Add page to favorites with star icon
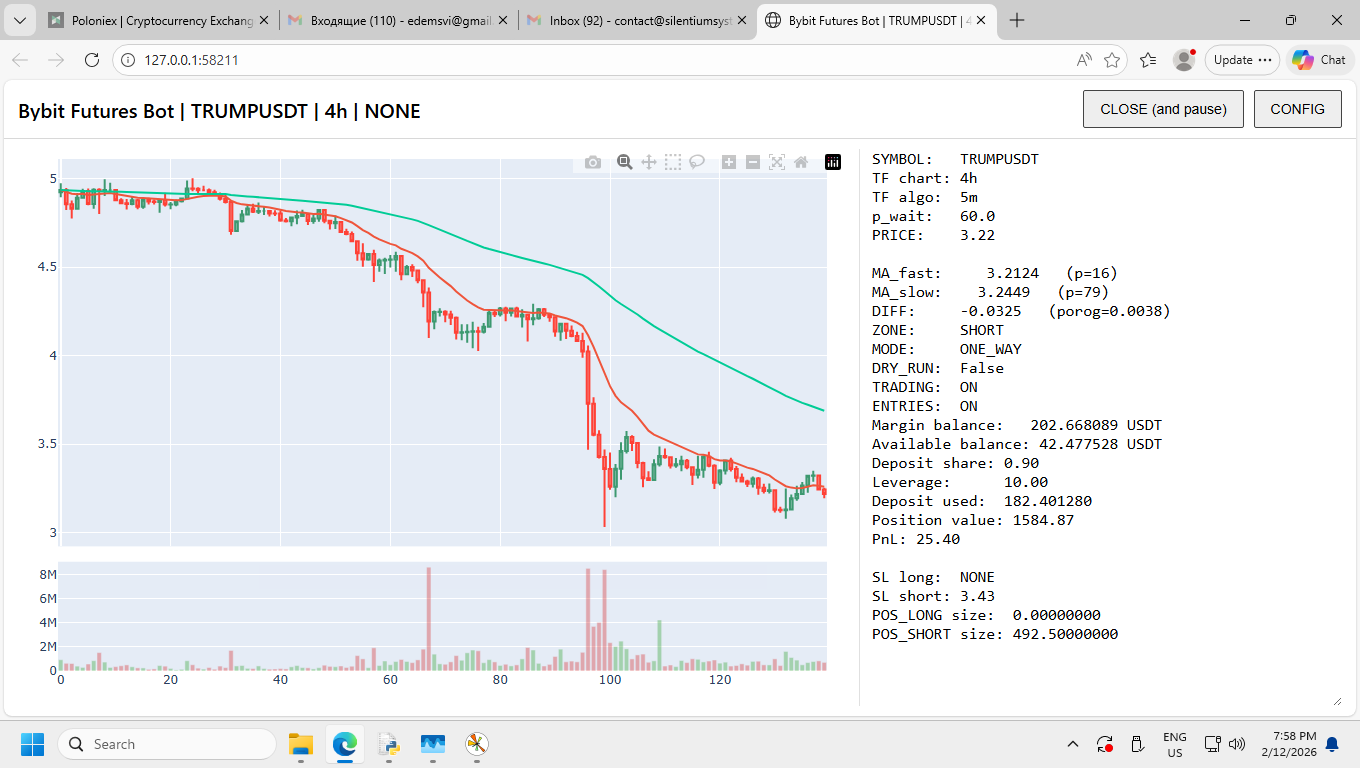 click(x=1112, y=60)
